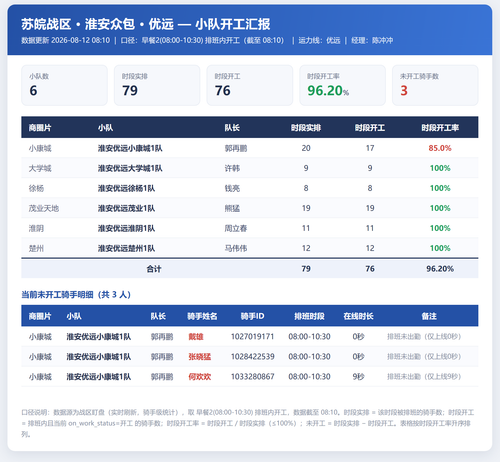This screenshot has width=500, height=462.
Task: Click team name 淮安优远茂业1队
Action: pyautogui.click(x=126, y=208)
